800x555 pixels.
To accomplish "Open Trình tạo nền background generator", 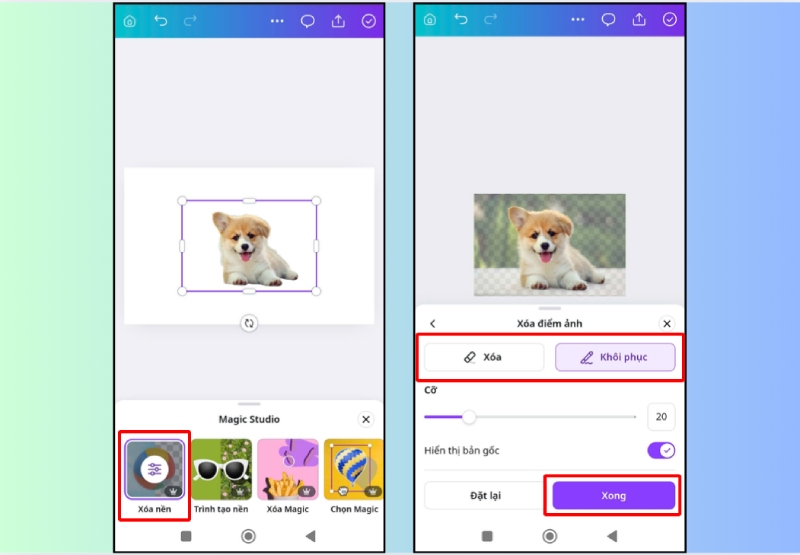I will [x=221, y=470].
